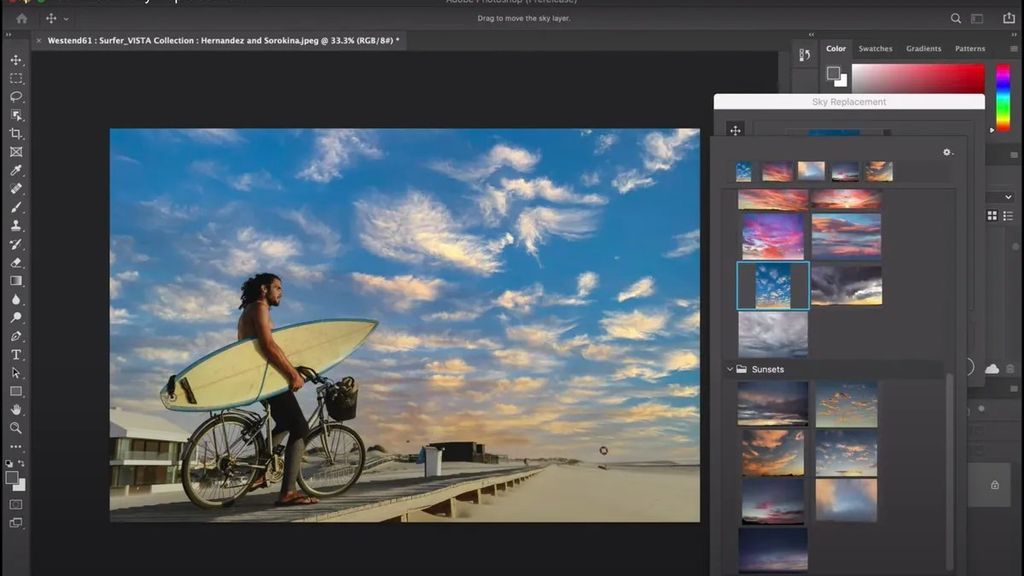The width and height of the screenshot is (1024, 576).
Task: Open the Sky Replacement settings gear menu
Action: 947,152
